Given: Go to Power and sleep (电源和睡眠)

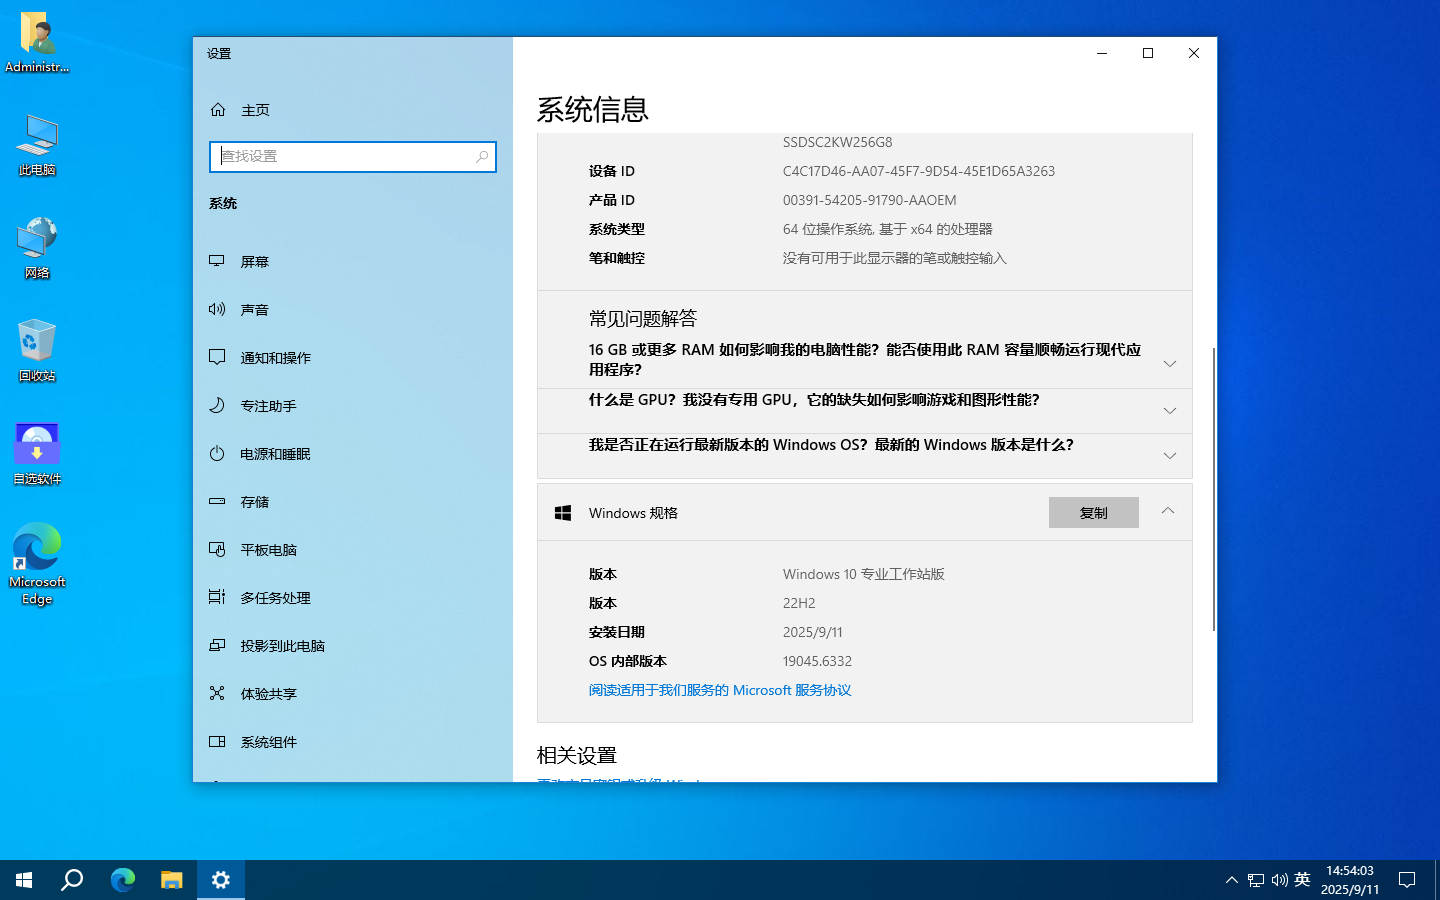Looking at the screenshot, I should tap(275, 454).
